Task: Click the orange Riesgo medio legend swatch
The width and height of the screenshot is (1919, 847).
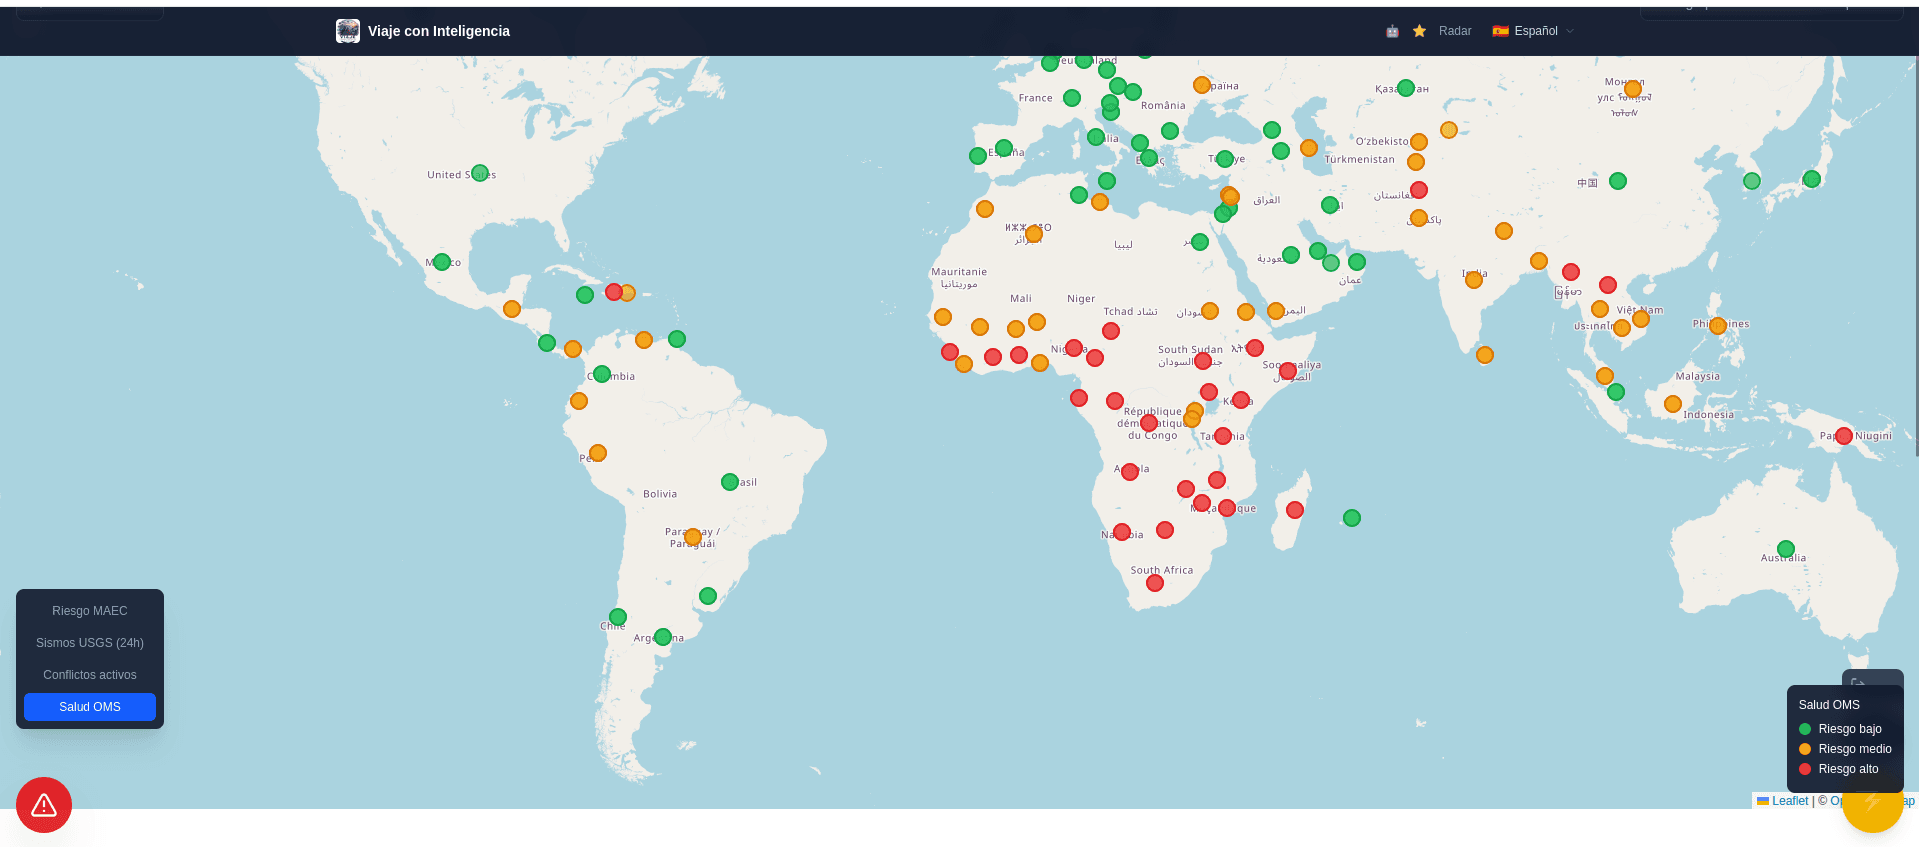Action: tap(1805, 749)
